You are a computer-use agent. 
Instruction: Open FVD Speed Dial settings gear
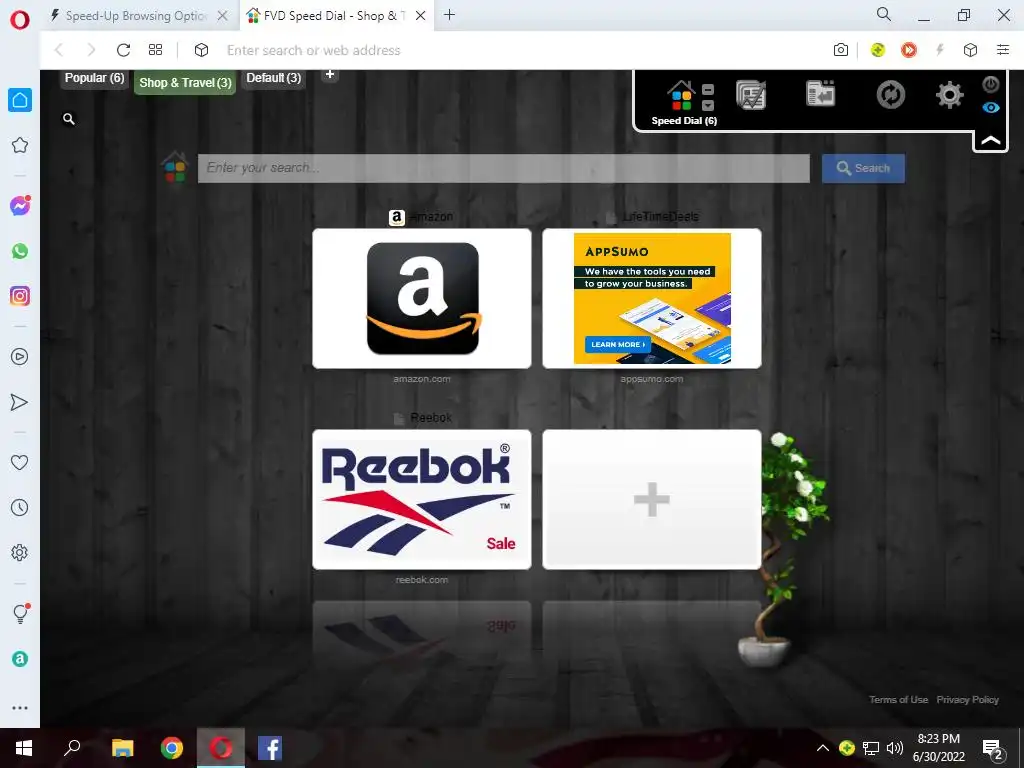pyautogui.click(x=950, y=95)
